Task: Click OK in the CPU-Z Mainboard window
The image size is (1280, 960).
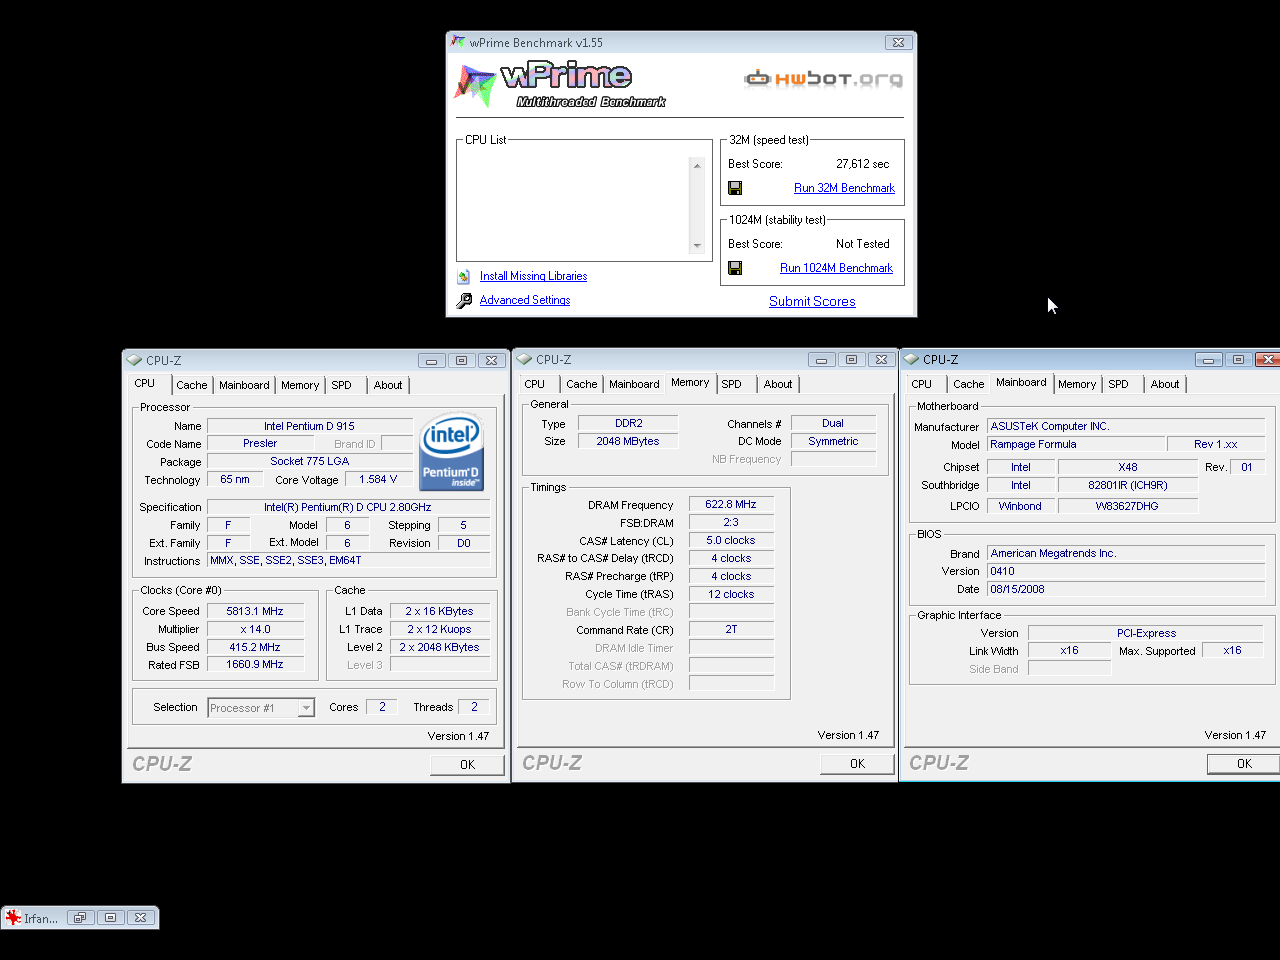Action: (x=1244, y=764)
